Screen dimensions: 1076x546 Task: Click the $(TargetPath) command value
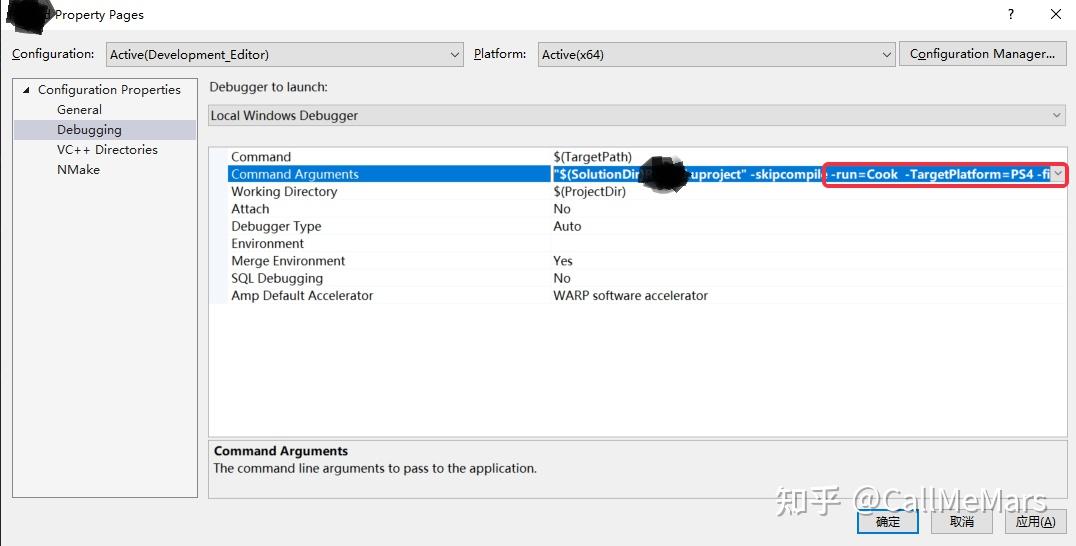click(592, 156)
